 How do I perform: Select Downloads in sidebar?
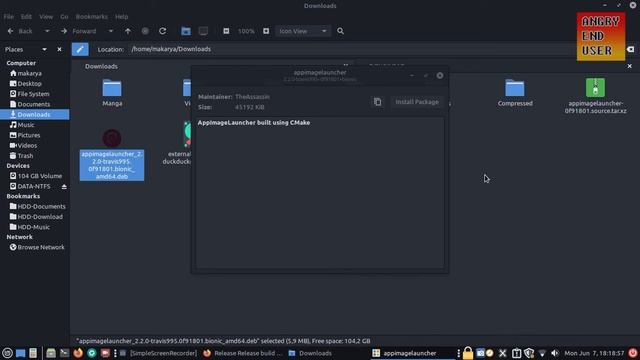coord(35,114)
